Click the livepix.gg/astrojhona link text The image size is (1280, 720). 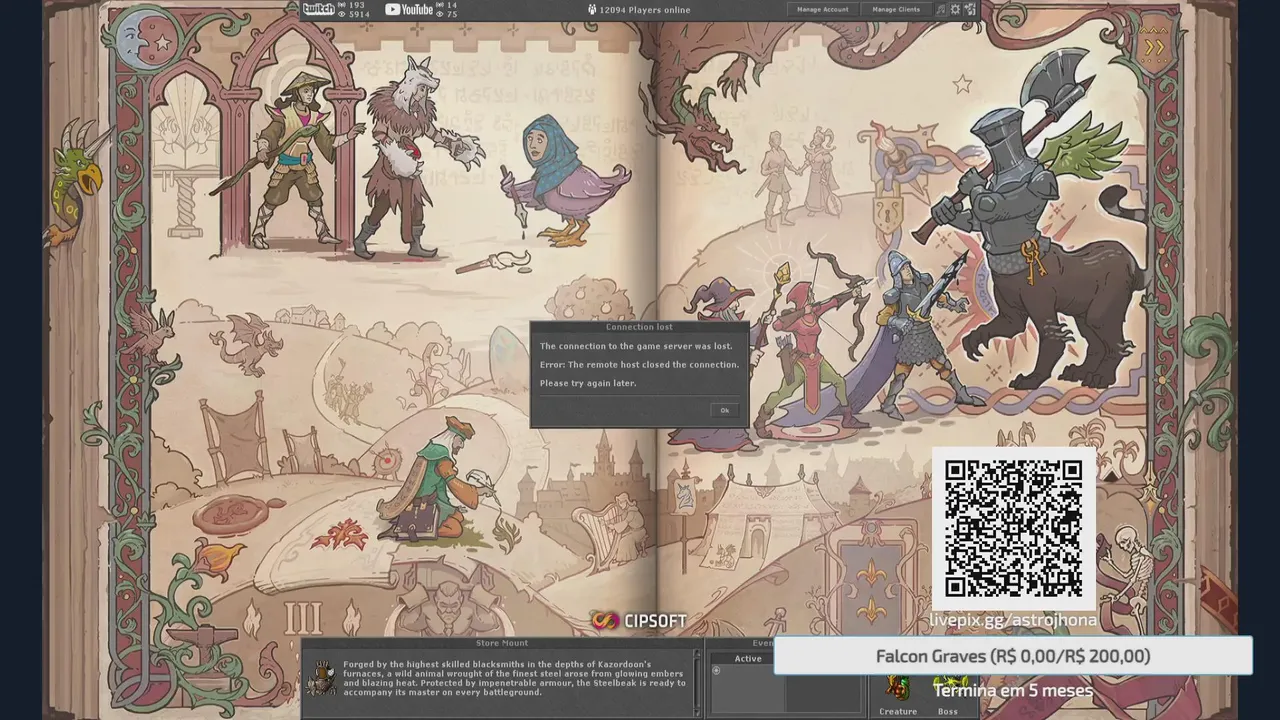coord(1013,620)
